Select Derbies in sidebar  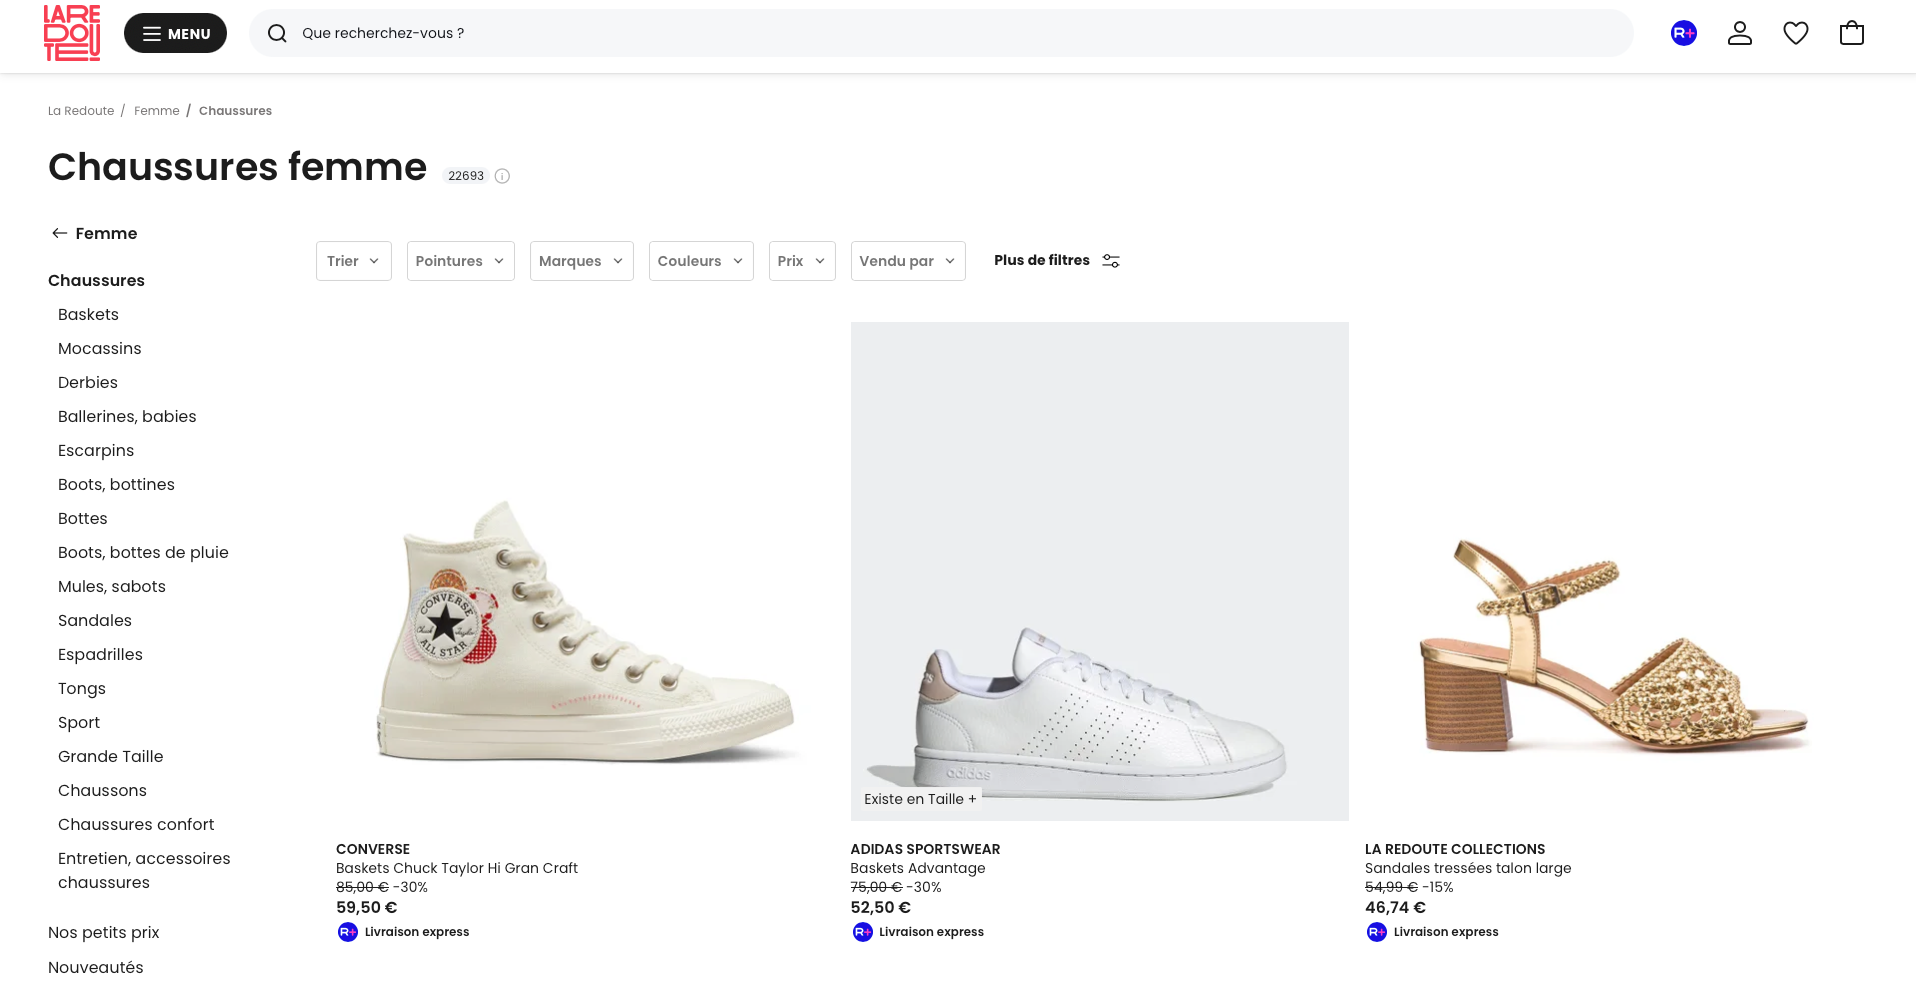pyautogui.click(x=88, y=382)
